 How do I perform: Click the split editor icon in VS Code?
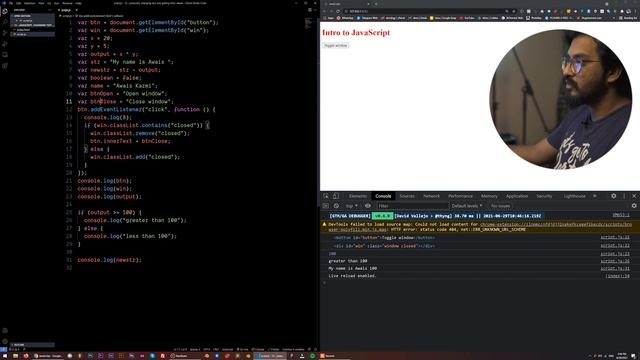tap(310, 10)
